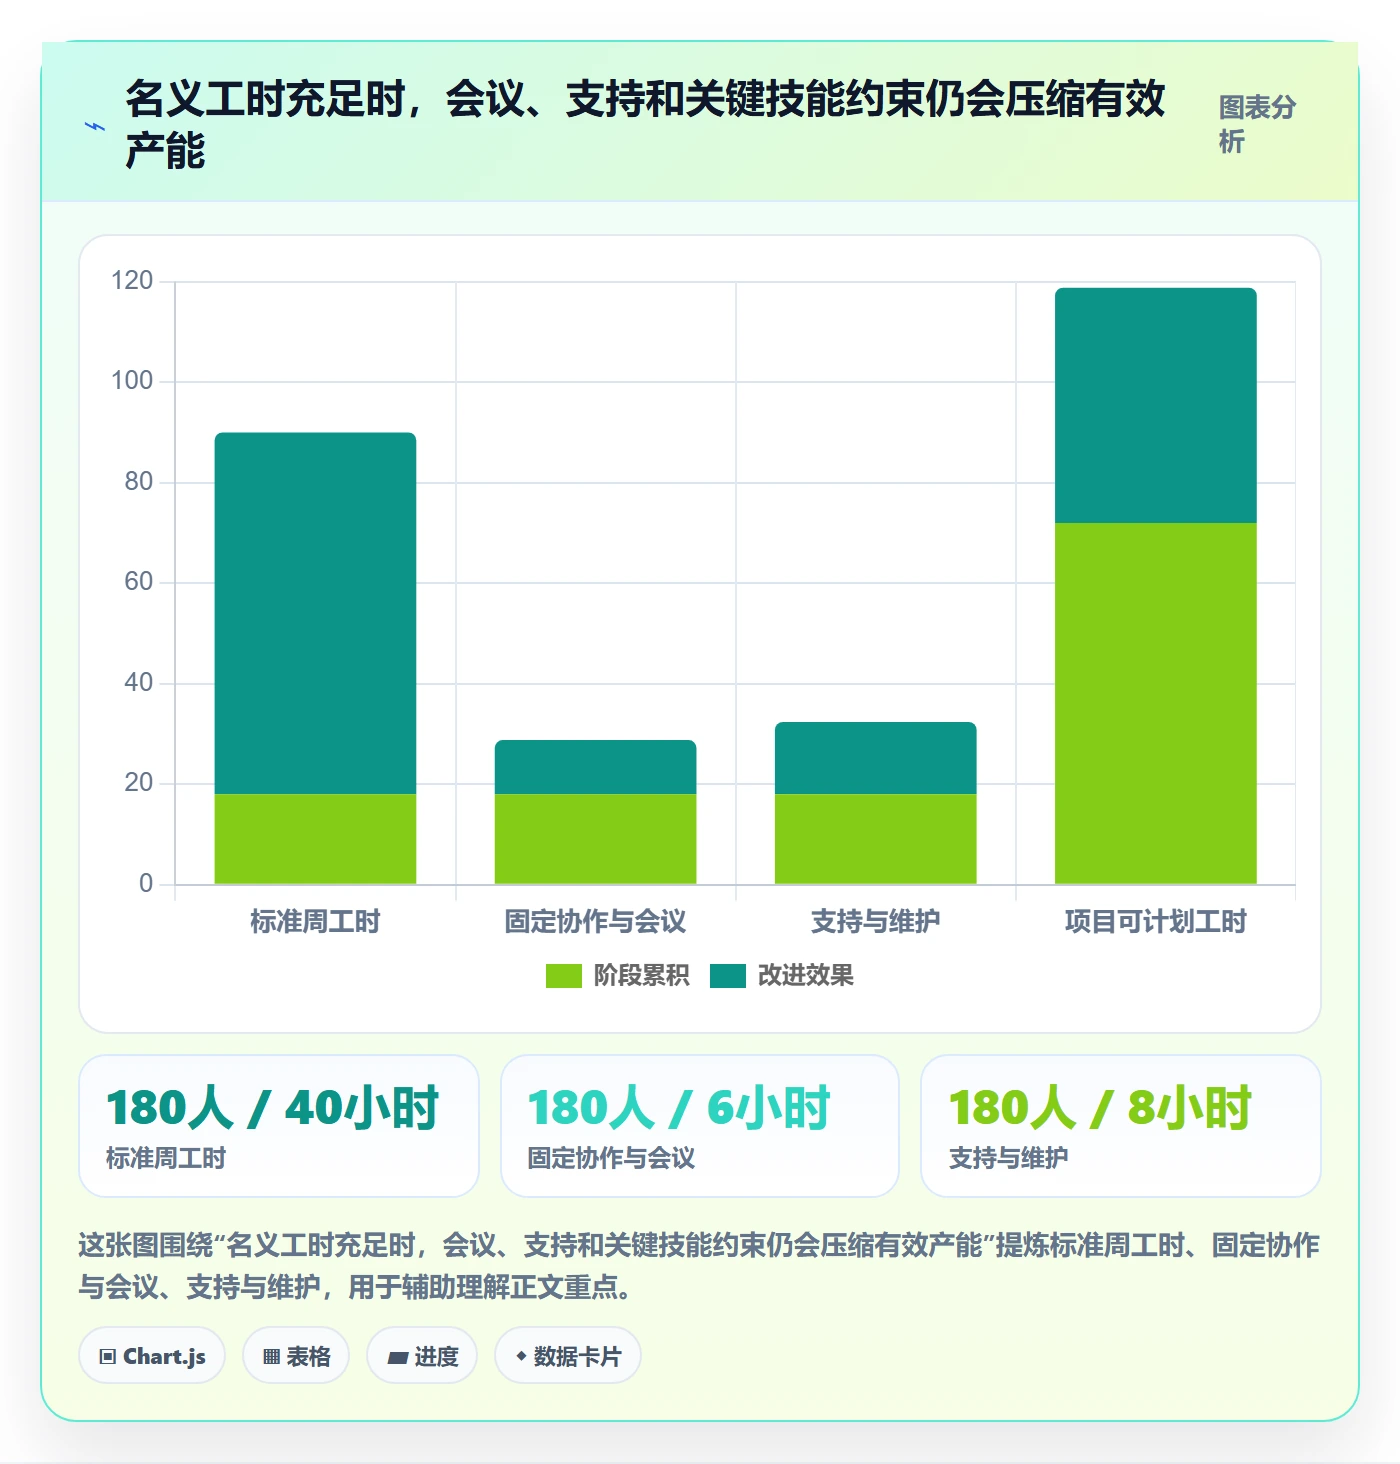Open the 180人 / 8小时 data card
This screenshot has width=1400, height=1464.
coord(1121,1126)
